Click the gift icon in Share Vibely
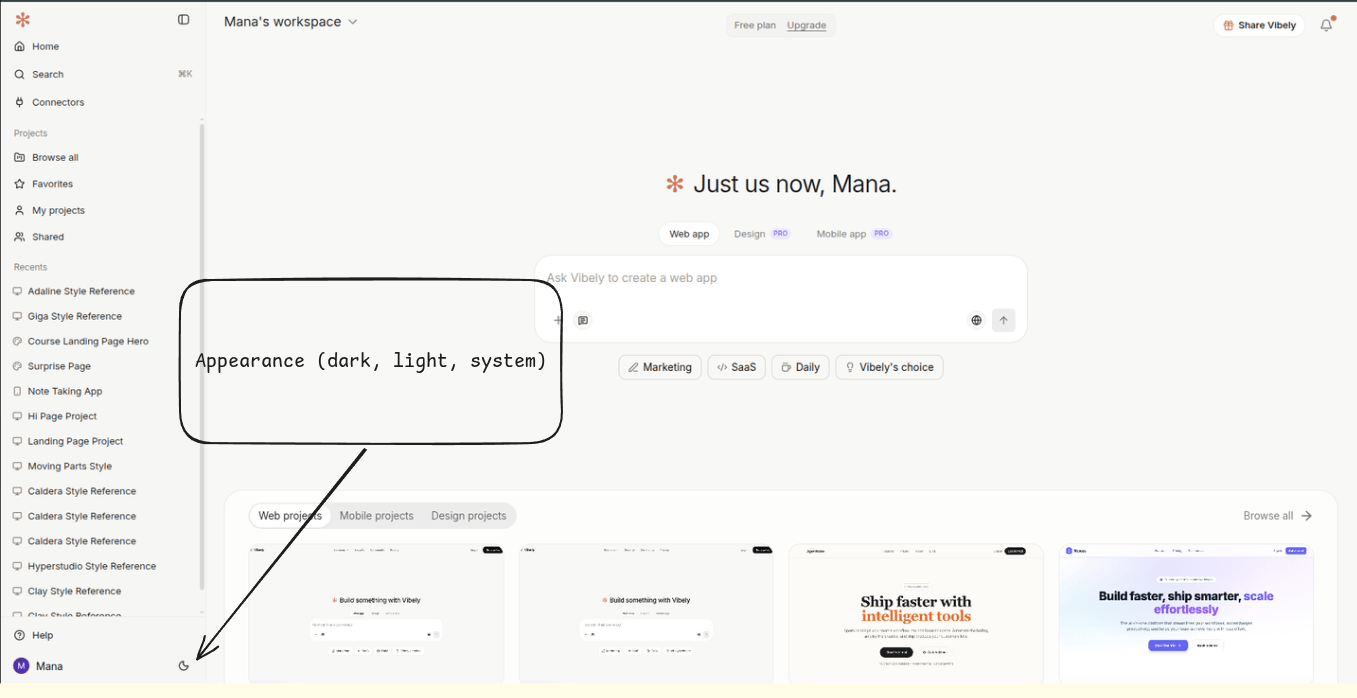 1229,26
